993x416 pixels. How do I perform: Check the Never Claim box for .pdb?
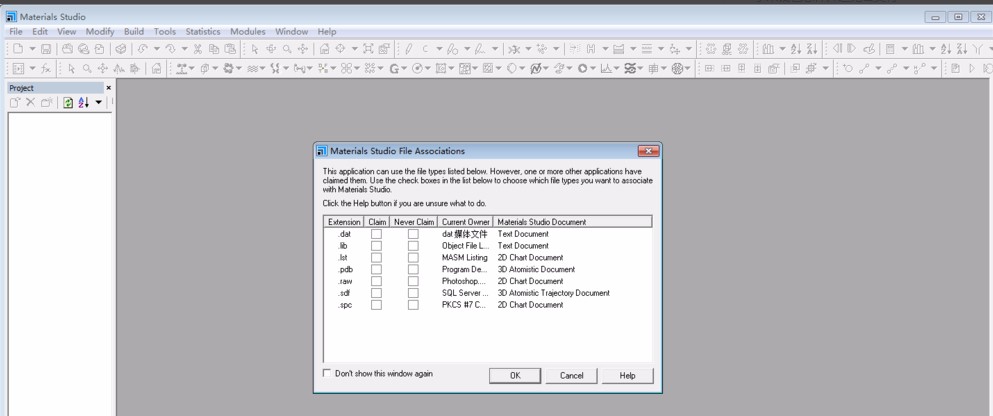[413, 269]
